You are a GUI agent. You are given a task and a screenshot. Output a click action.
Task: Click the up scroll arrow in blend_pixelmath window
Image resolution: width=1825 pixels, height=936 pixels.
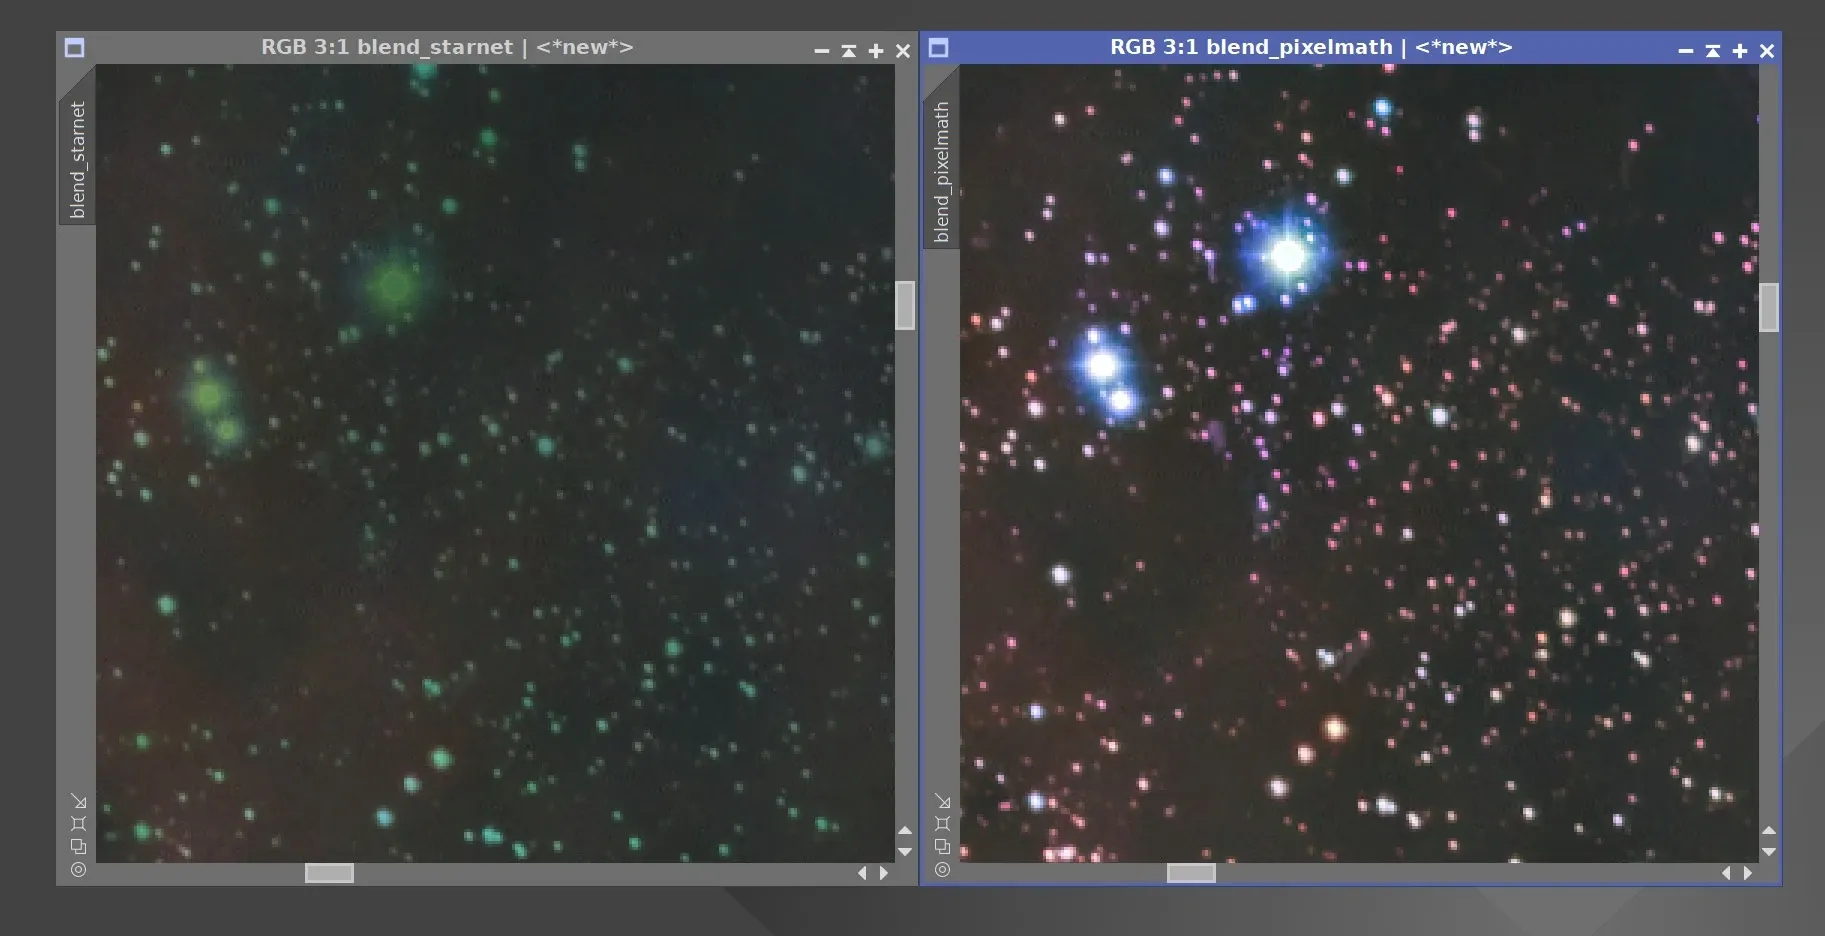click(1769, 831)
